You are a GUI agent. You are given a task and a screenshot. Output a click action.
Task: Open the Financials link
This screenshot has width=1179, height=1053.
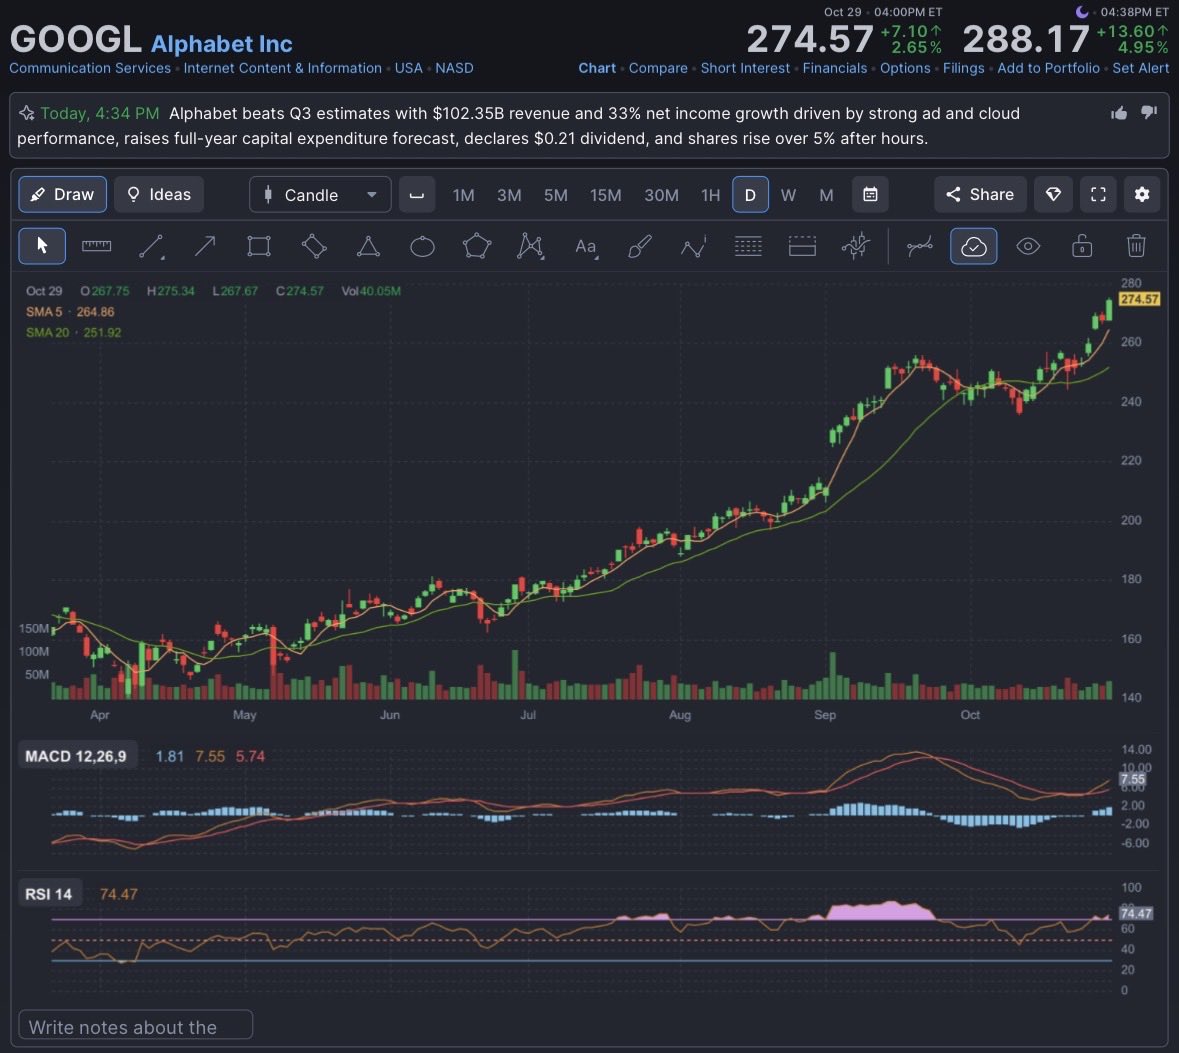point(835,68)
